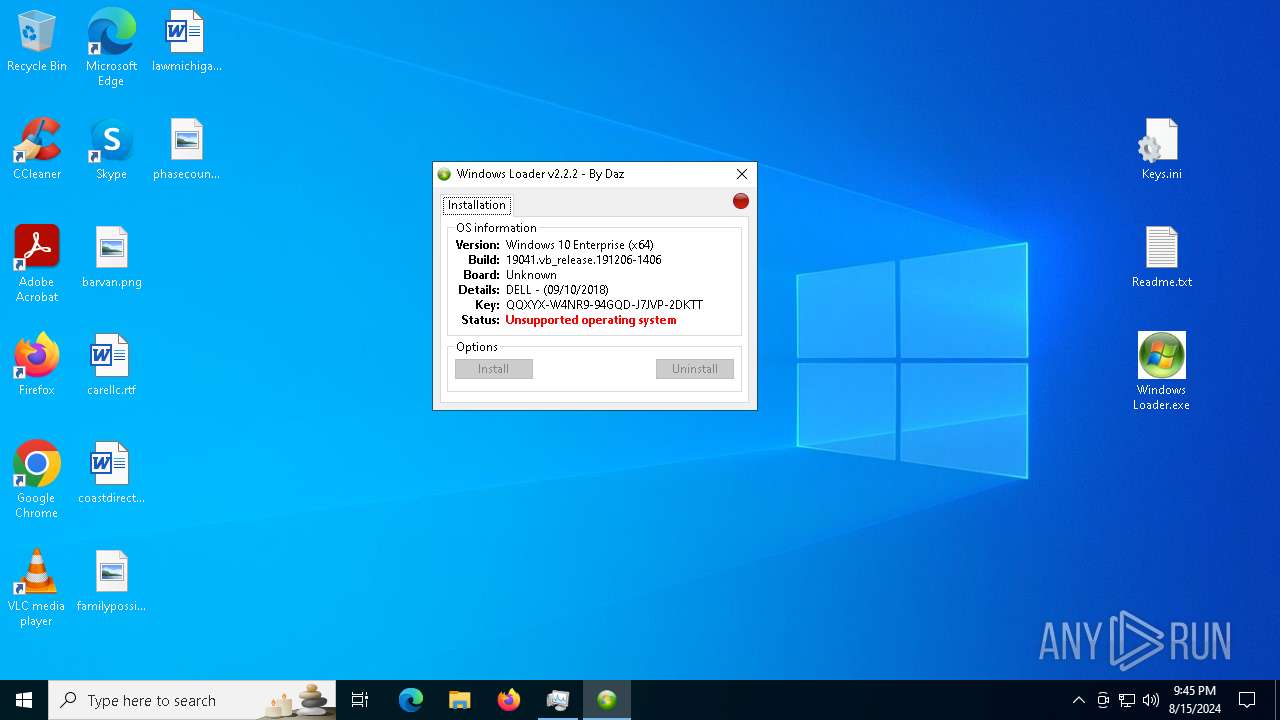Select the Keys.ini file icon
Screen dimensions: 1280x720
tap(1161, 150)
